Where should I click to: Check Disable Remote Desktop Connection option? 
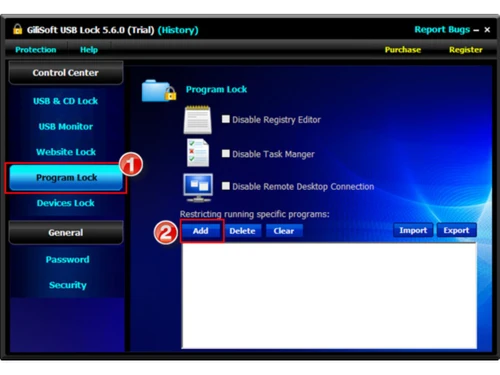pos(226,186)
